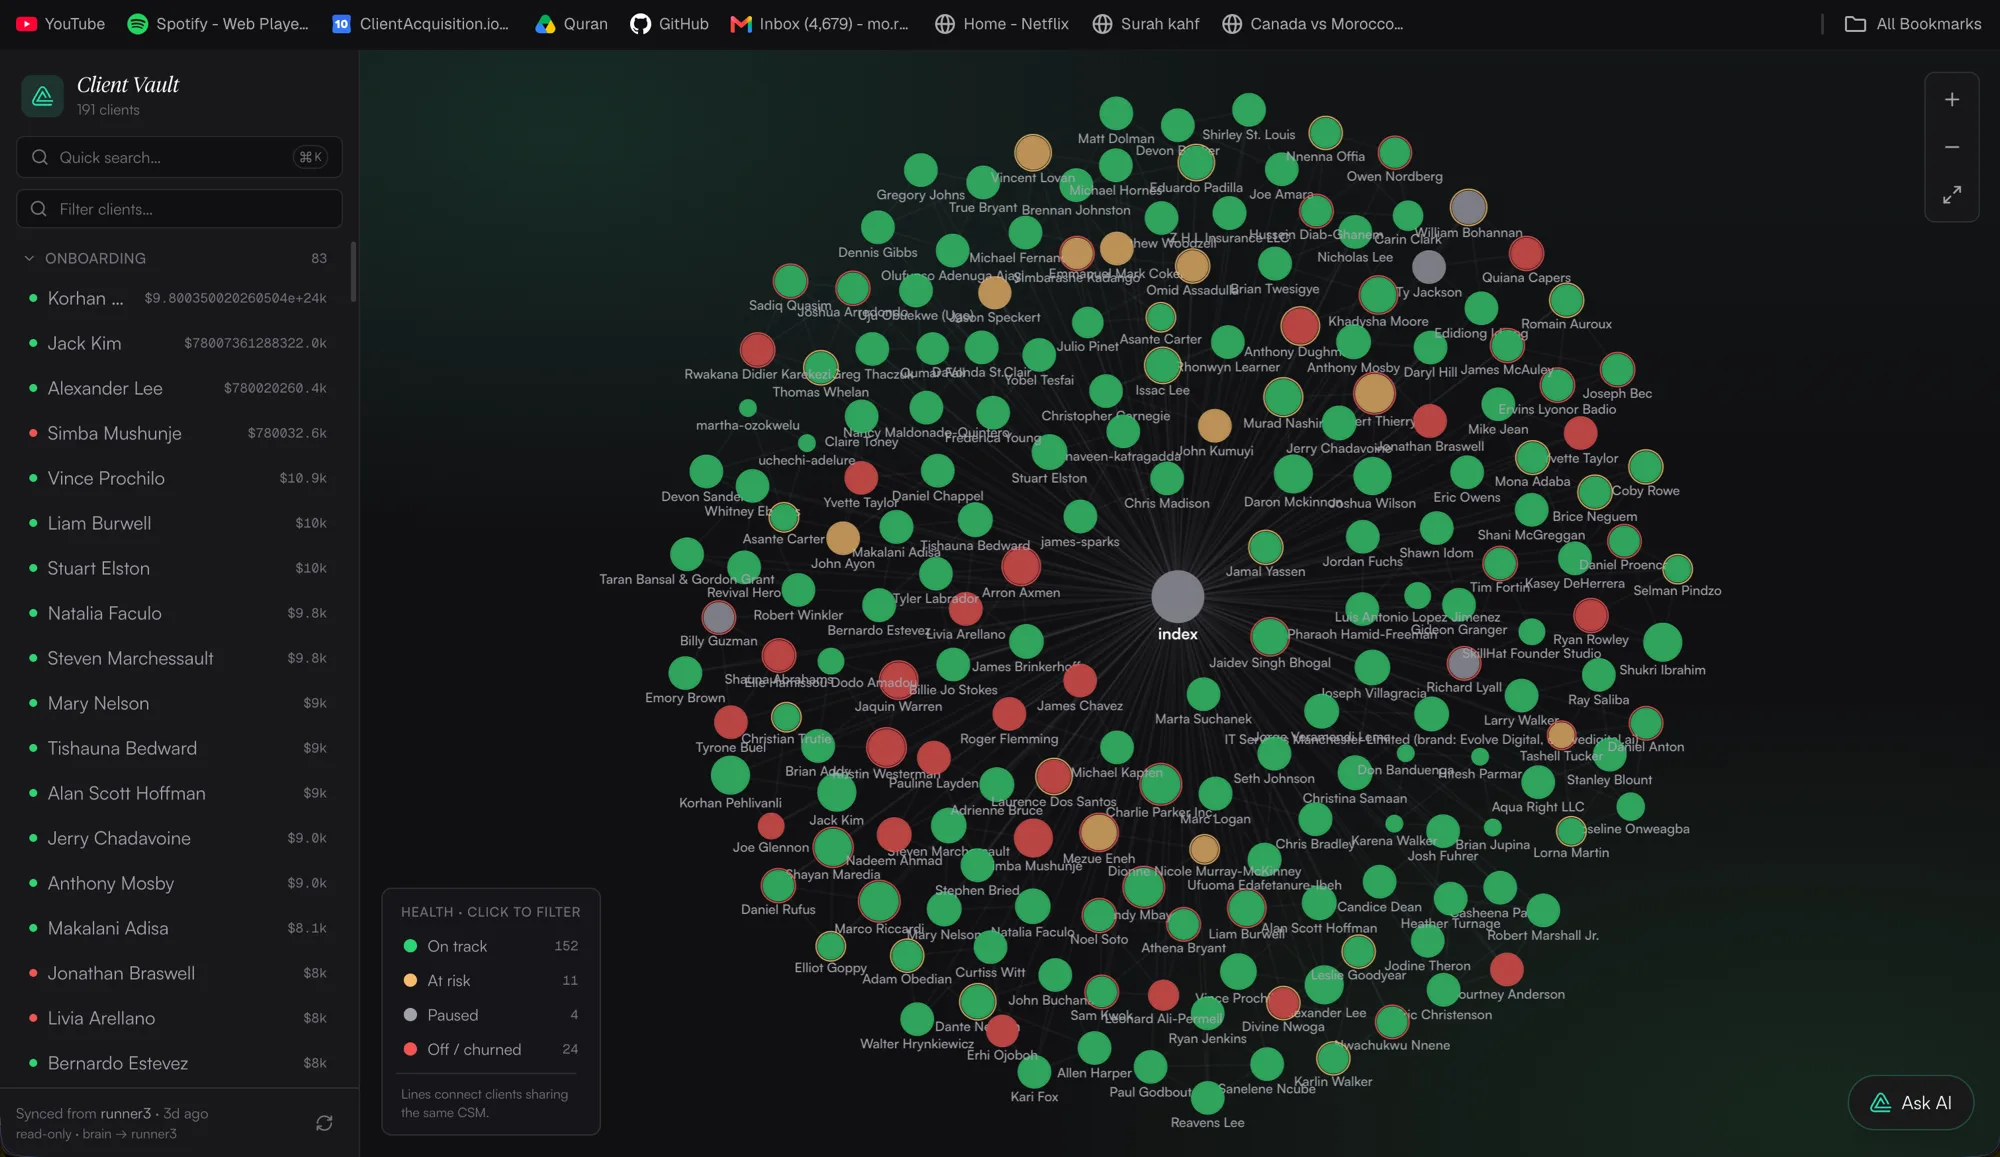
Task: Focus the Quick search field
Action: (179, 157)
